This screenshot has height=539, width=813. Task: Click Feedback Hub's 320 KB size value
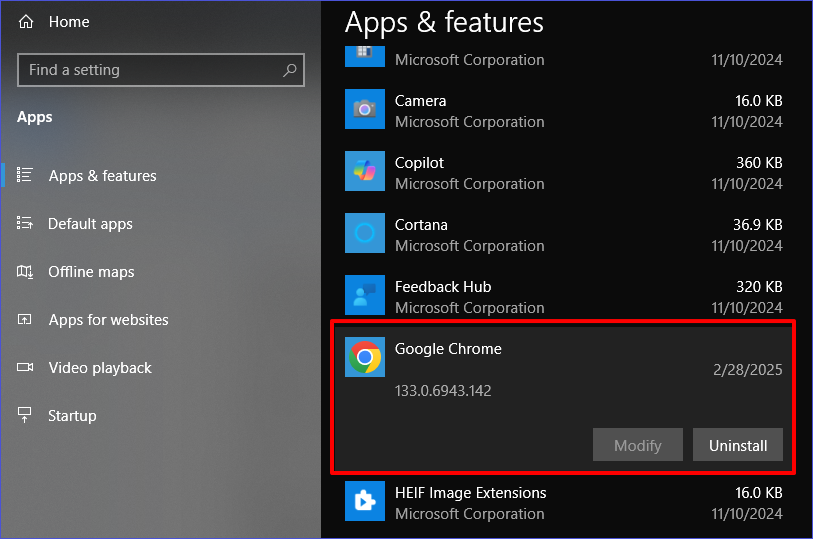(760, 287)
